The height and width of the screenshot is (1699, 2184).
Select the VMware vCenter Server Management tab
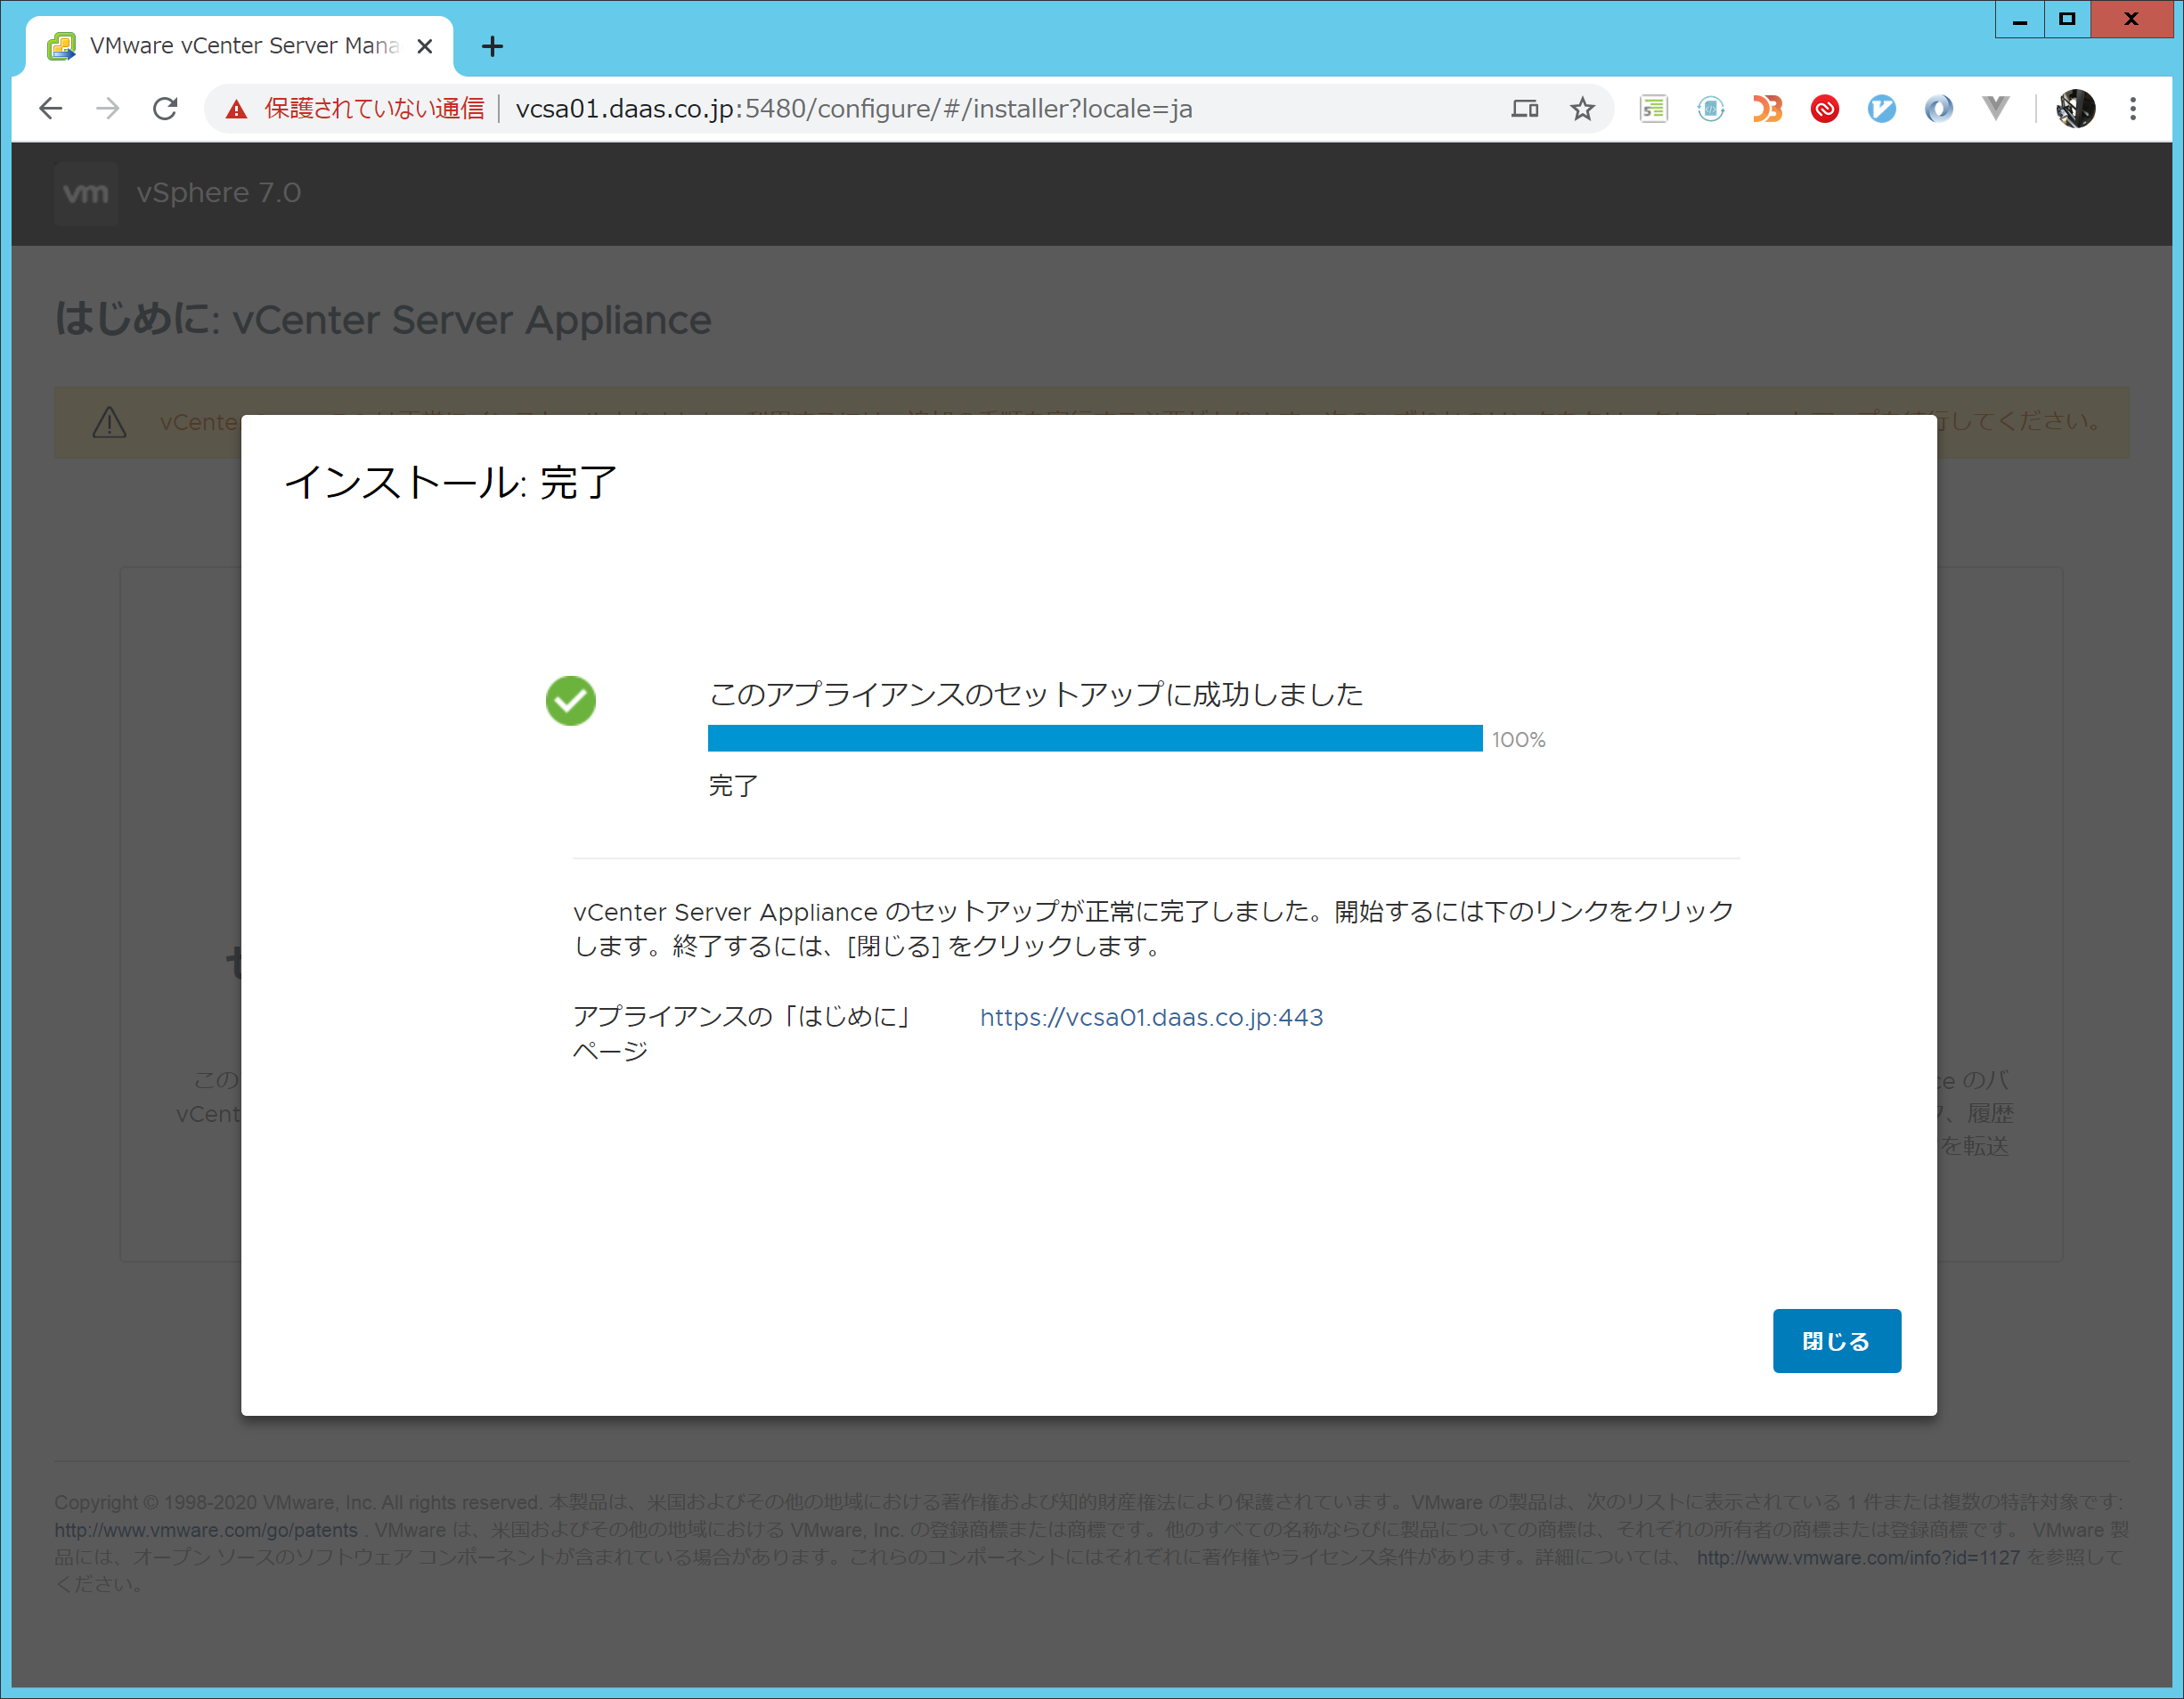240,46
